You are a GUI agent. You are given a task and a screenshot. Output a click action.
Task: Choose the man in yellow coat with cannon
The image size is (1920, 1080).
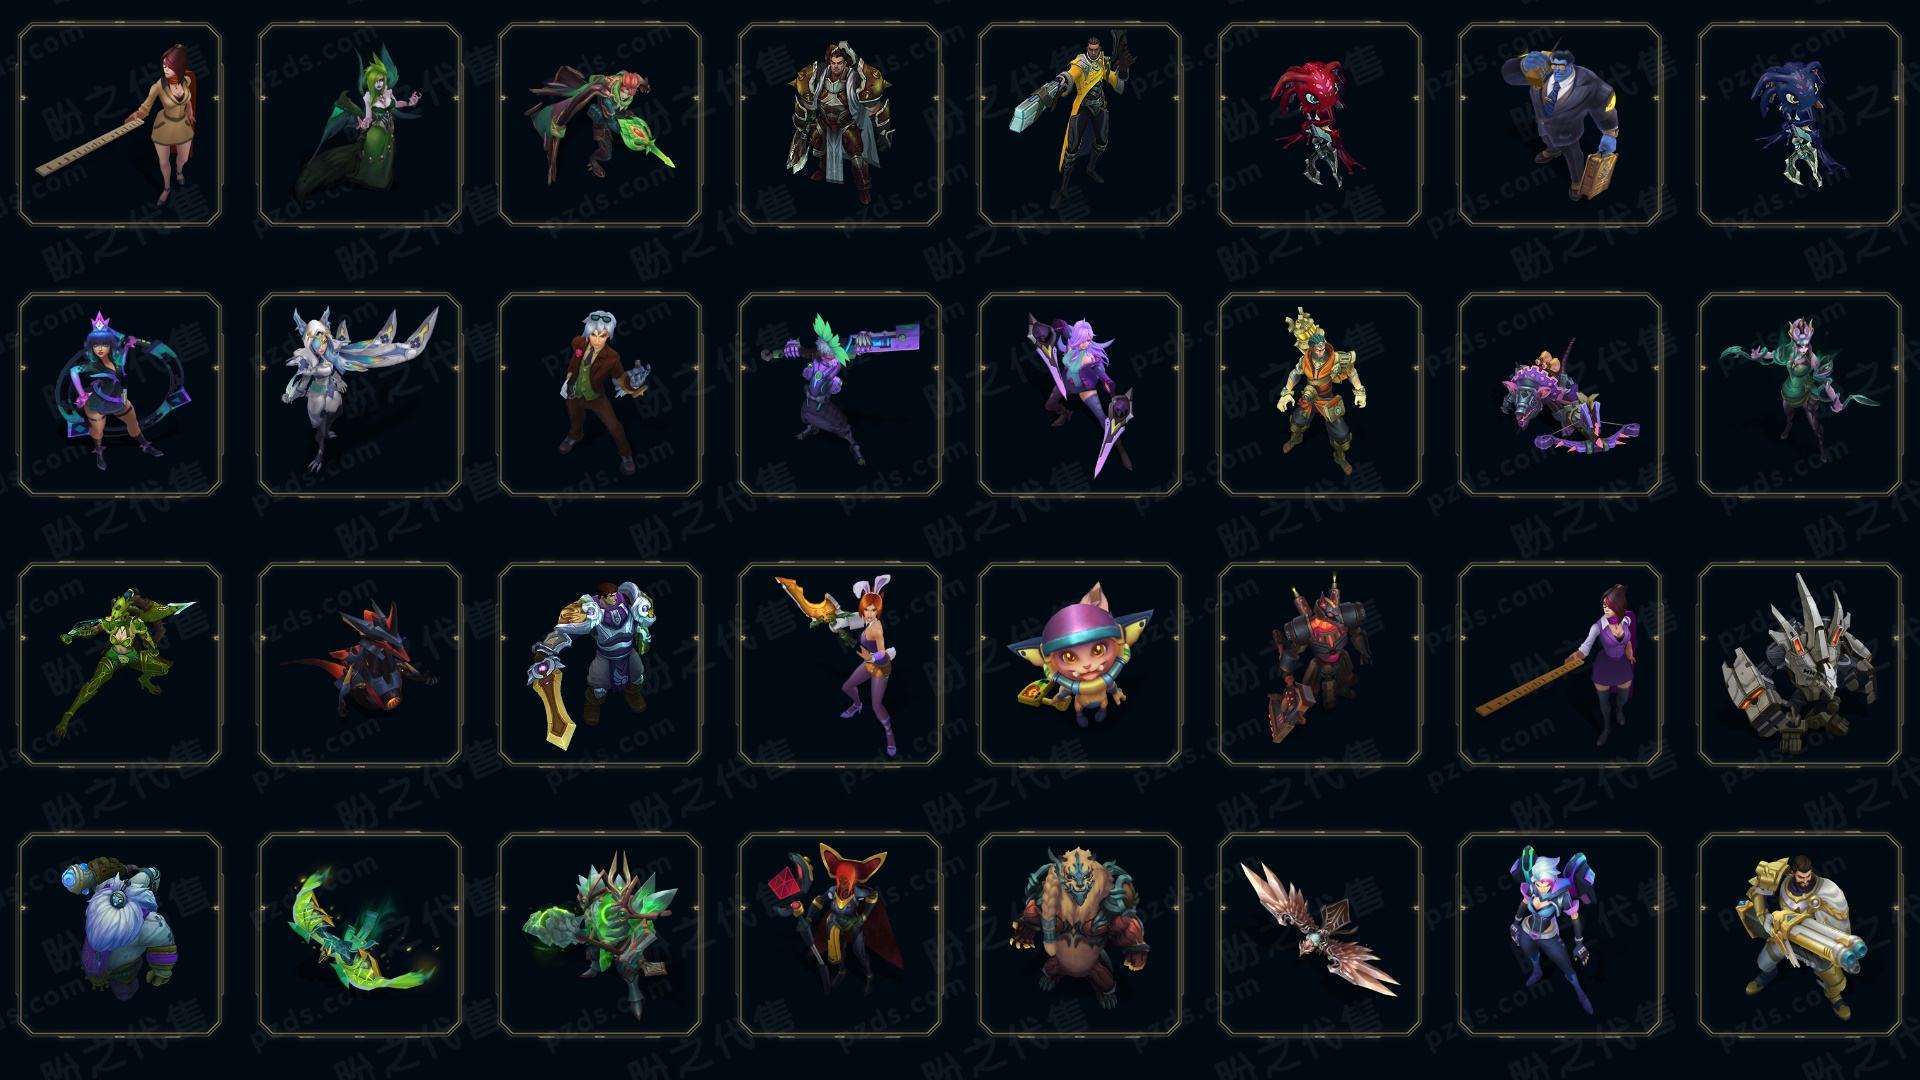(x=1080, y=124)
